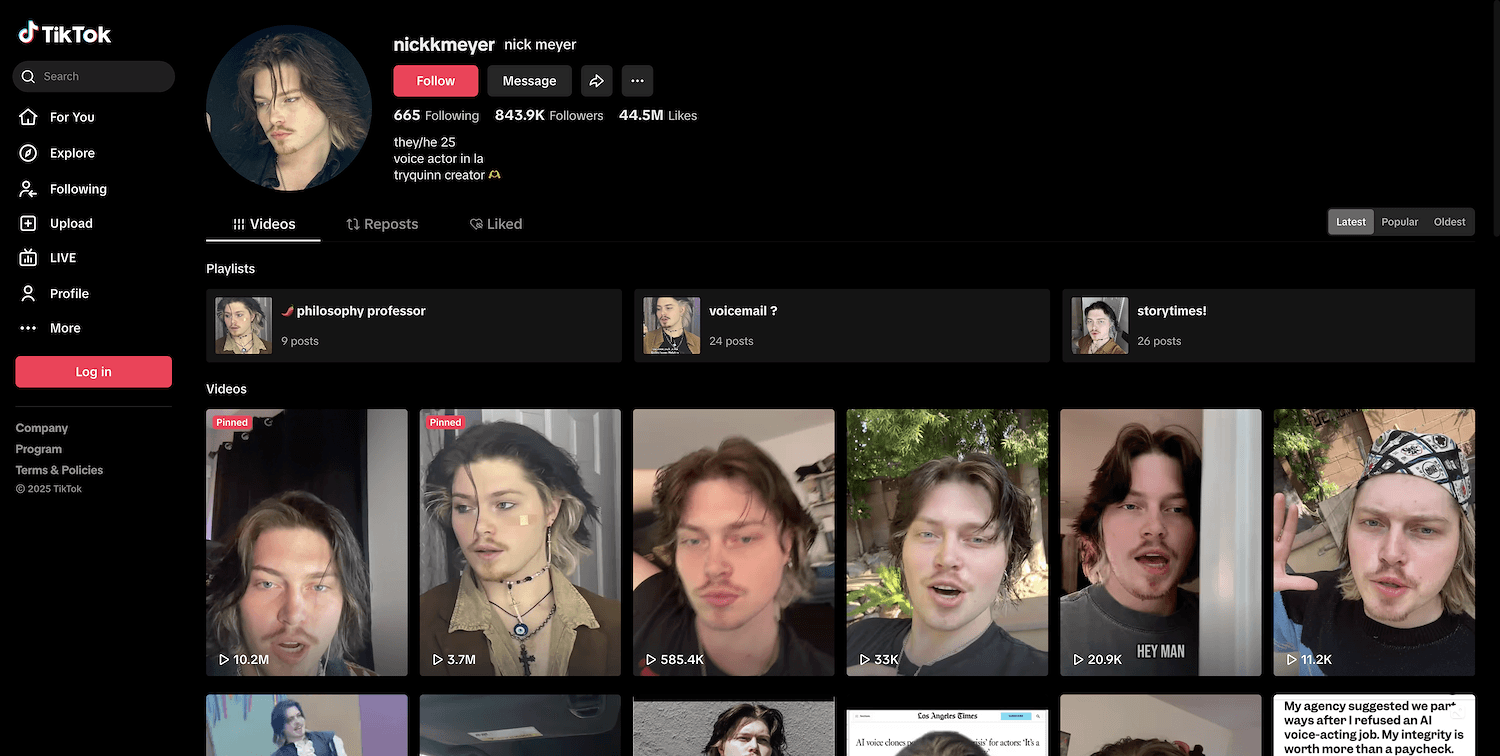Open the Following sidebar icon
Image resolution: width=1500 pixels, height=756 pixels.
point(29,189)
